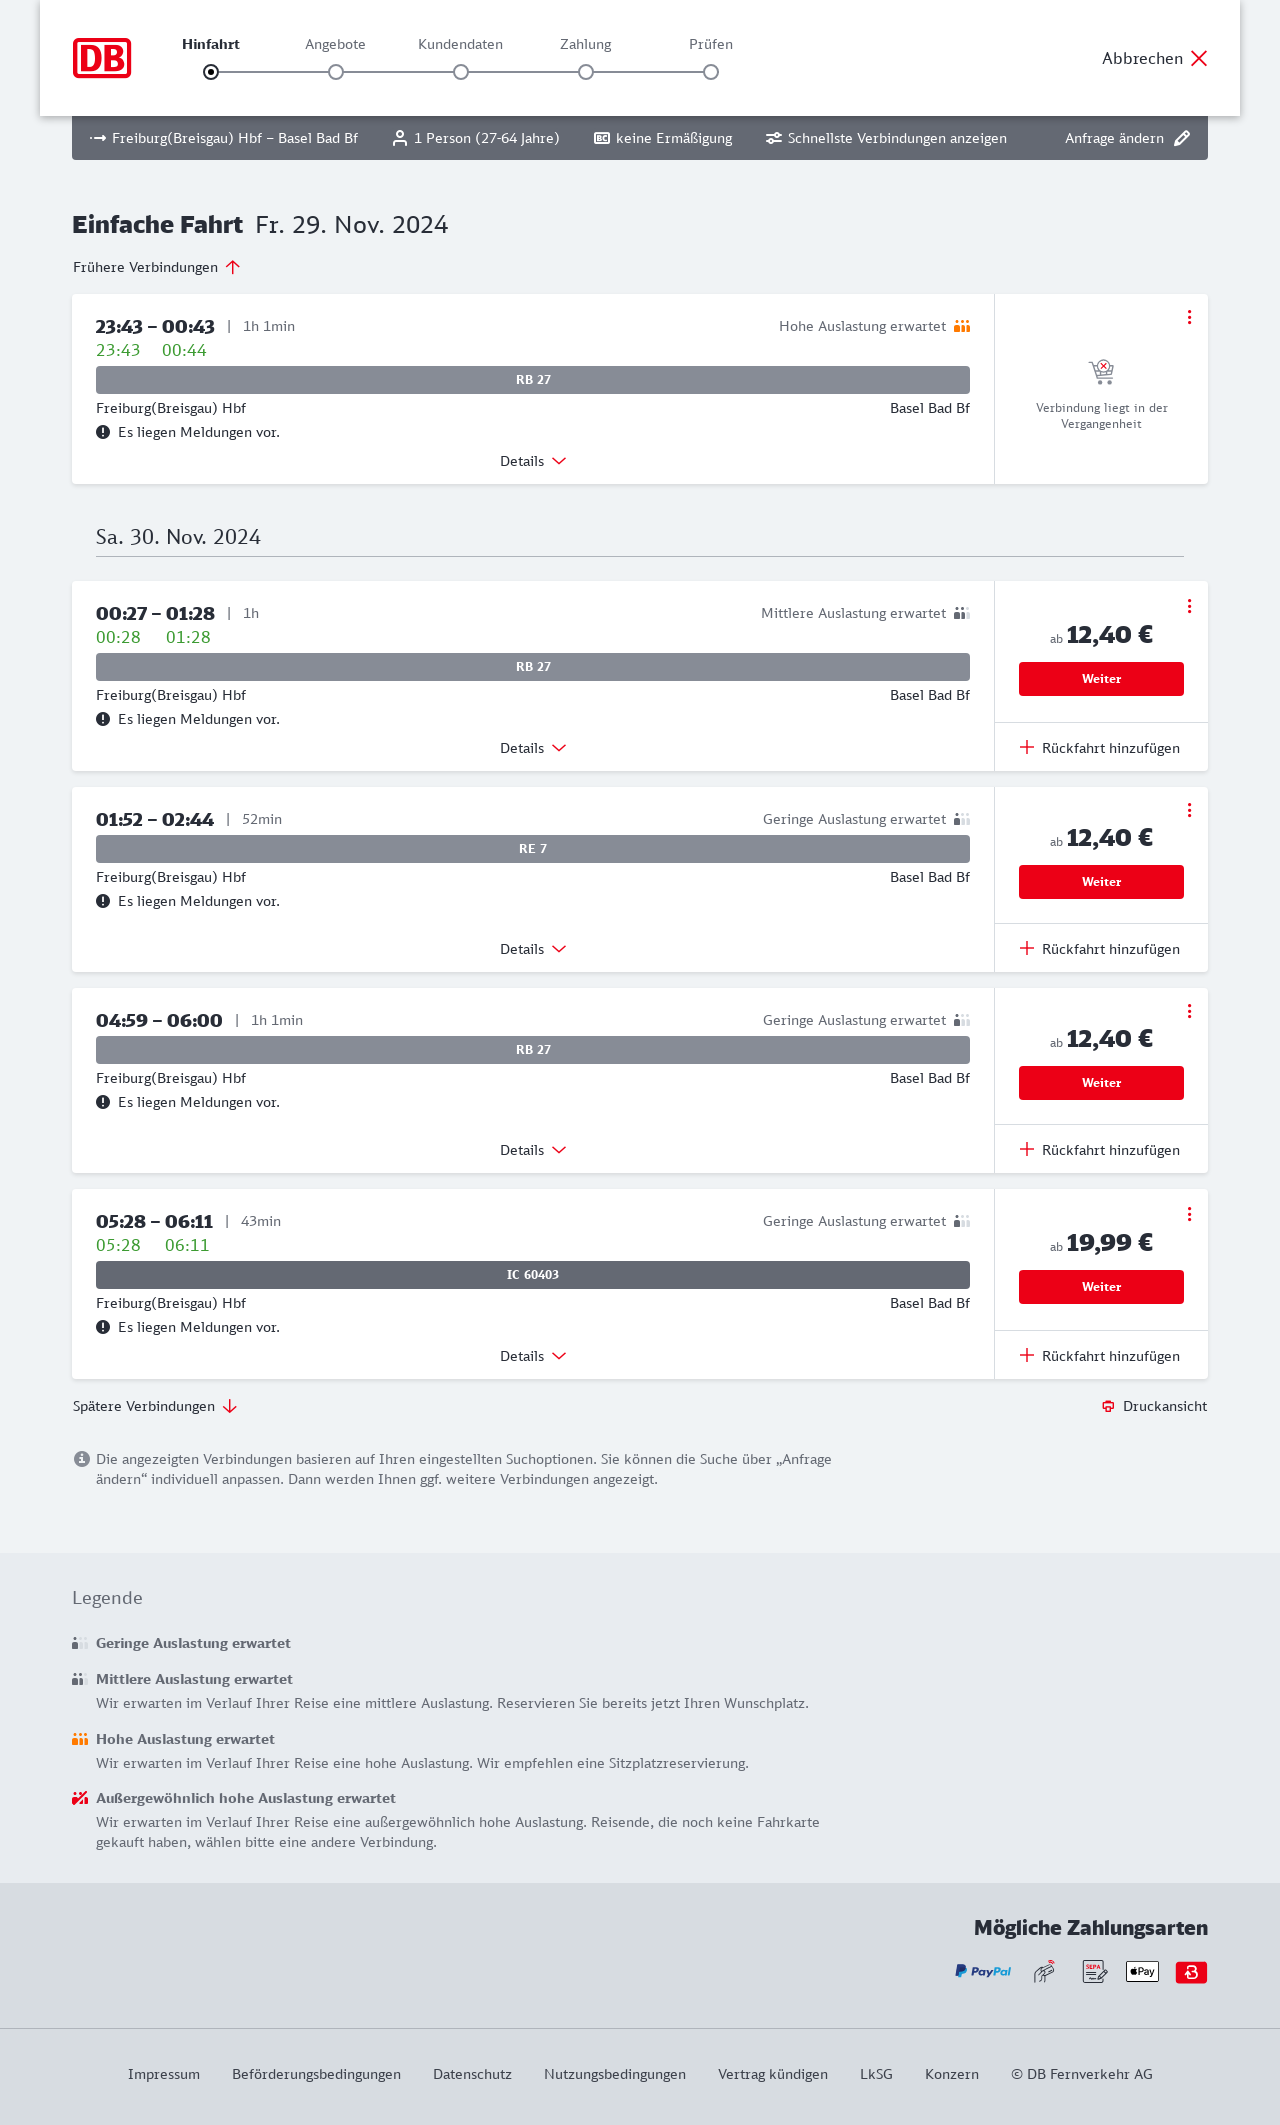
Task: Select the Angebote step circle
Action: (x=336, y=72)
